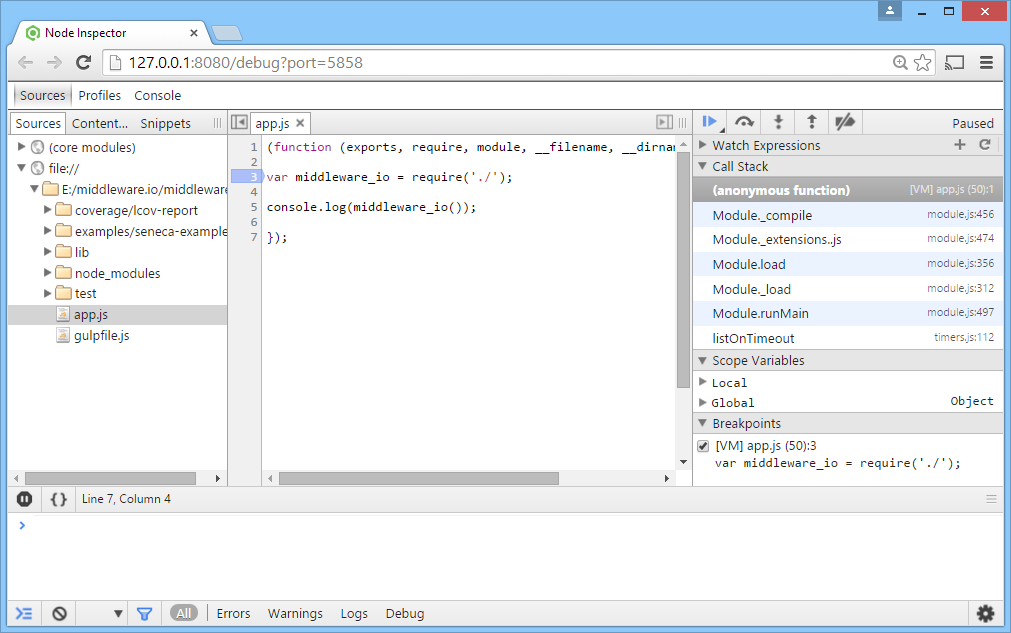Pause on exceptions button in status bar
Image resolution: width=1011 pixels, height=633 pixels.
tap(25, 499)
